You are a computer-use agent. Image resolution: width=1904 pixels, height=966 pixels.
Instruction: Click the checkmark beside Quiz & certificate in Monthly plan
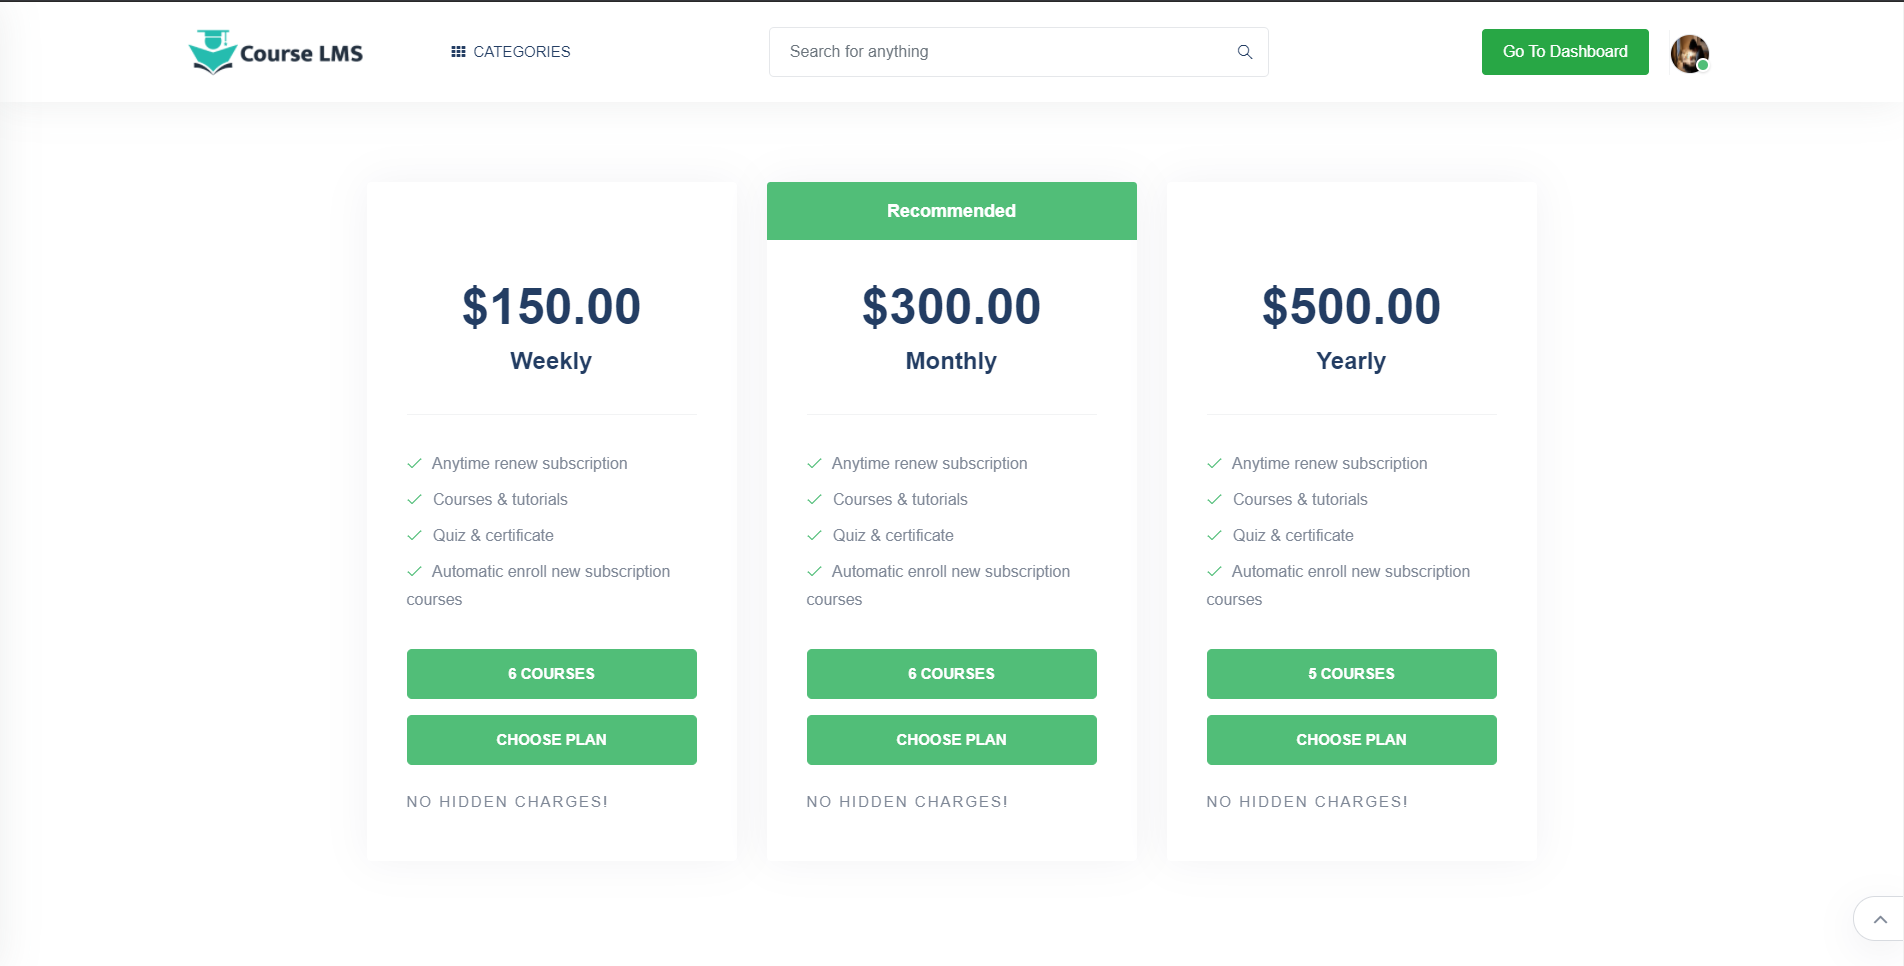point(814,535)
